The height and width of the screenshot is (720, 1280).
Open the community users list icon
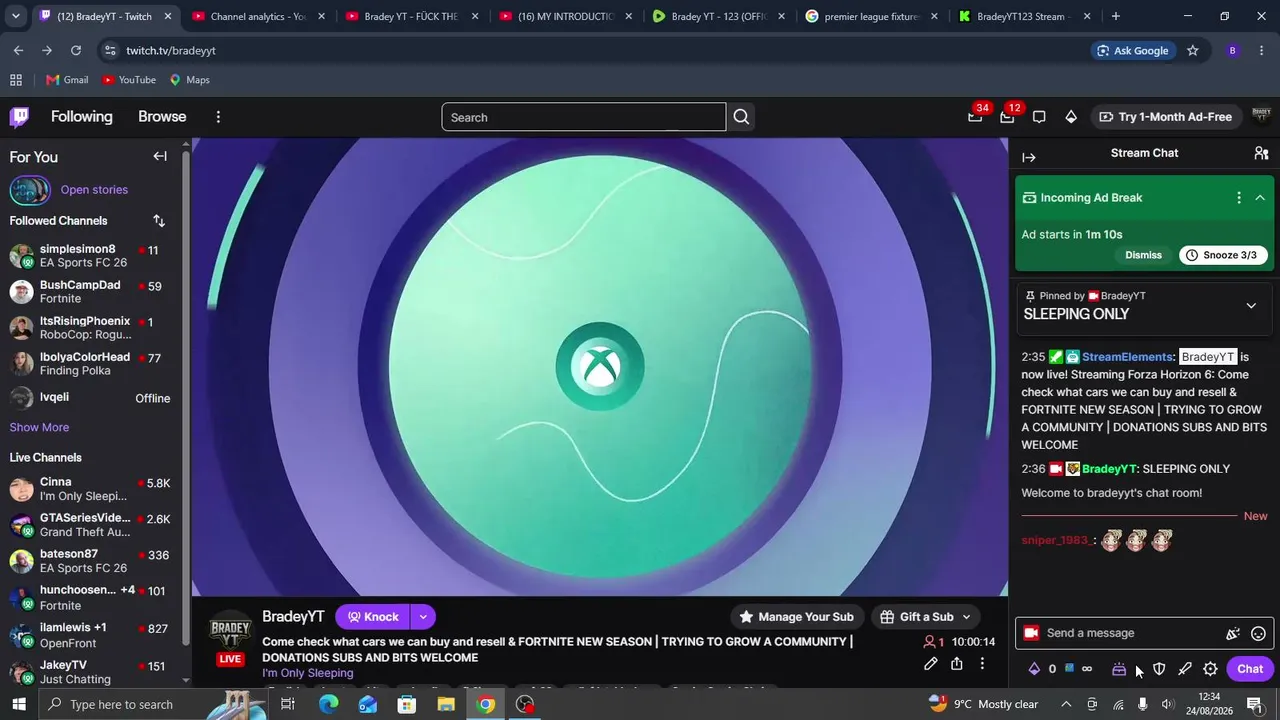pos(1261,153)
